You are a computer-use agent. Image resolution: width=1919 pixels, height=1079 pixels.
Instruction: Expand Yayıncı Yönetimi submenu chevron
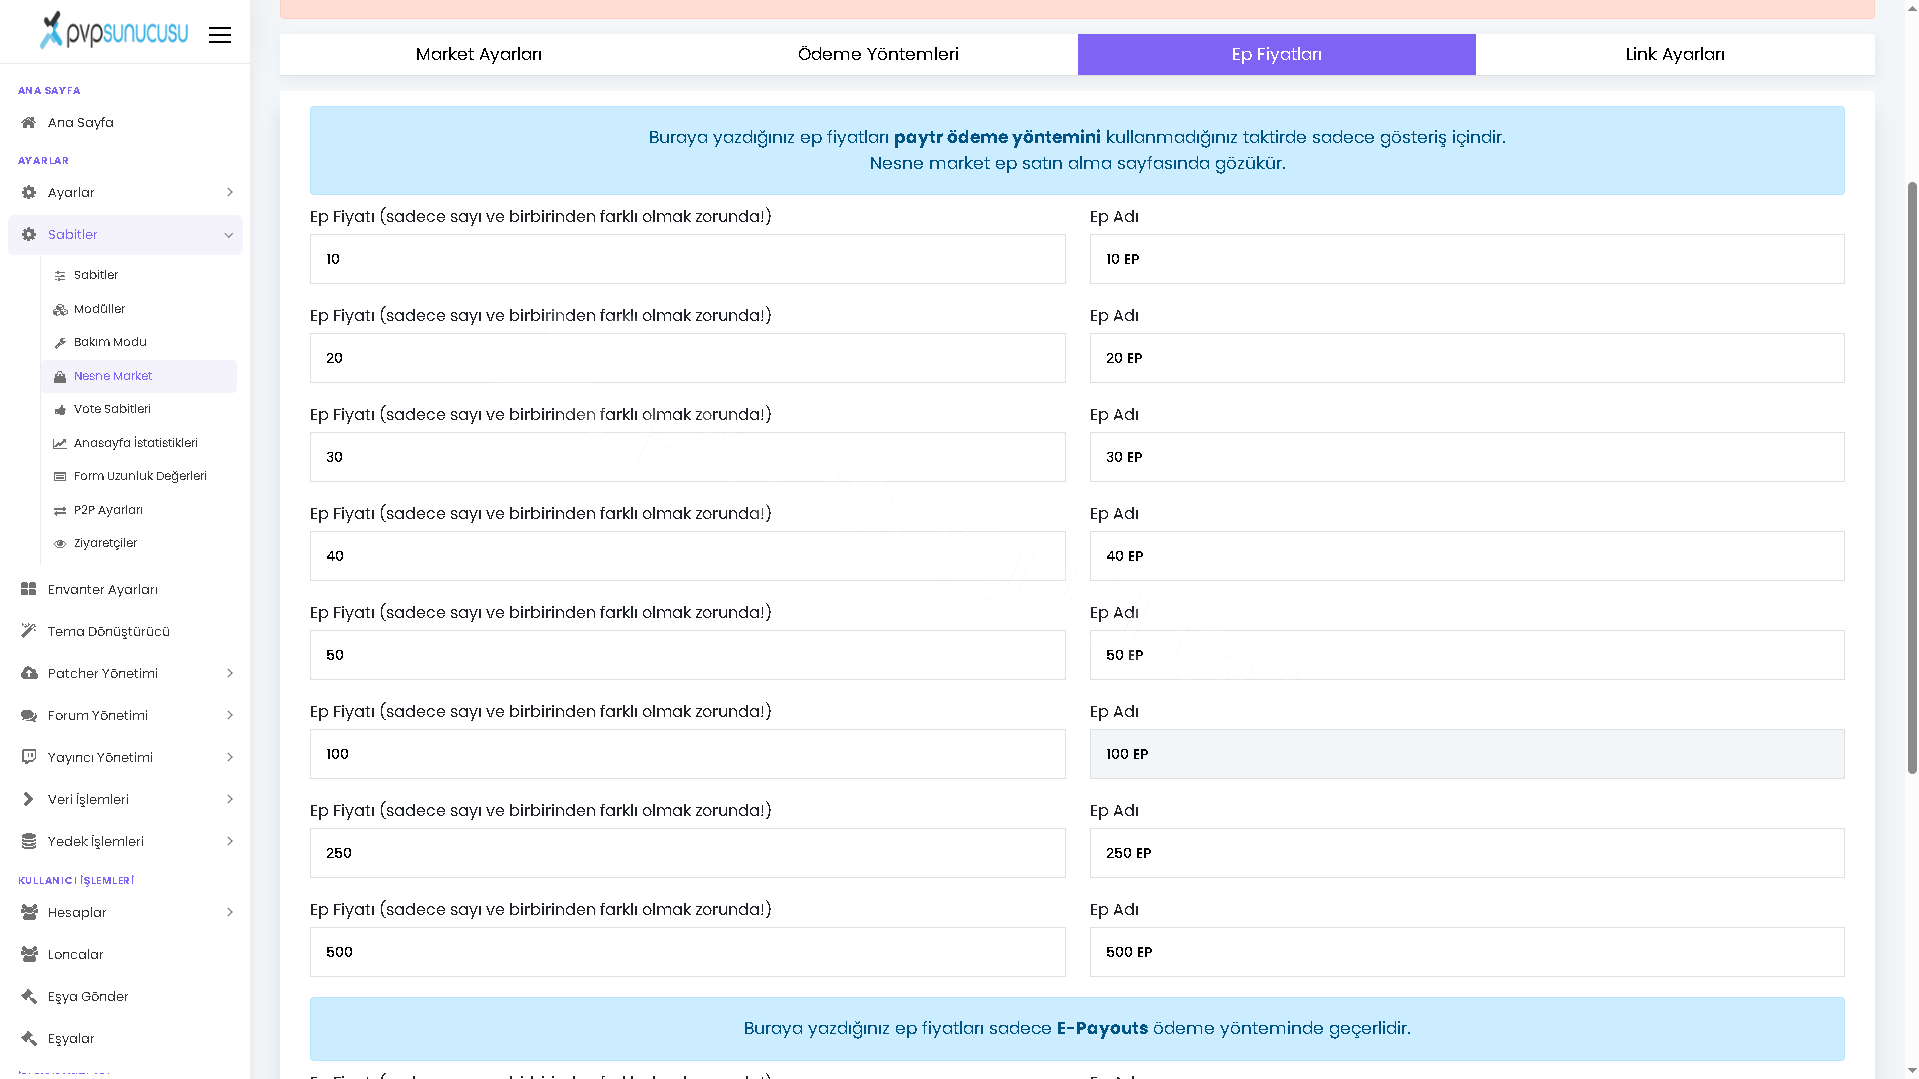(229, 758)
